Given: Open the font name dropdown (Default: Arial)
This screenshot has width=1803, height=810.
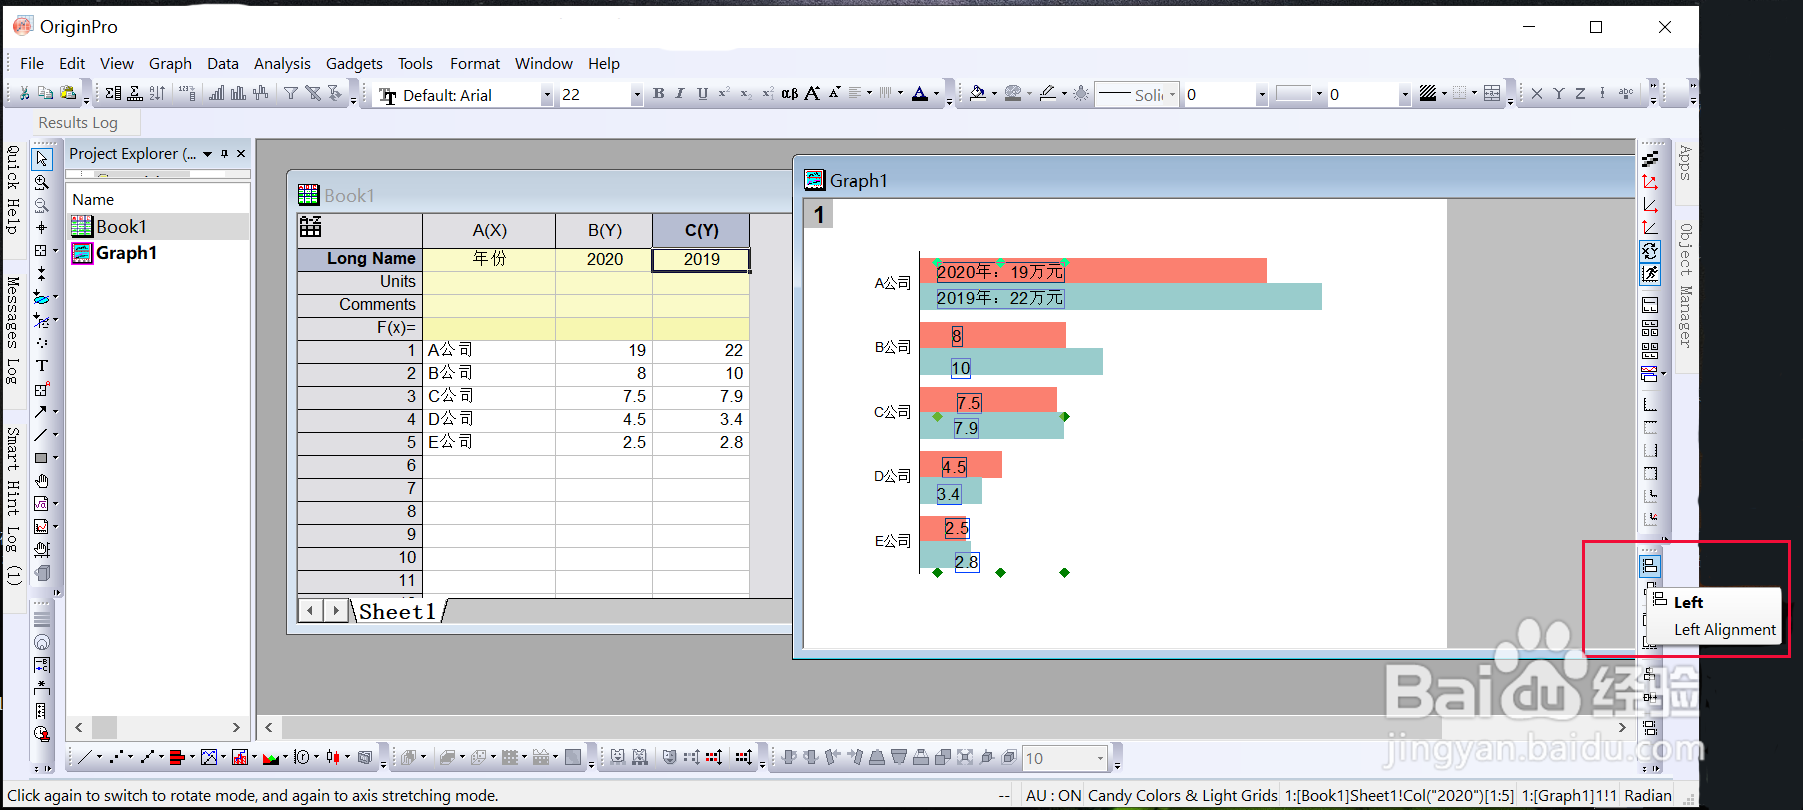Looking at the screenshot, I should coord(547,95).
